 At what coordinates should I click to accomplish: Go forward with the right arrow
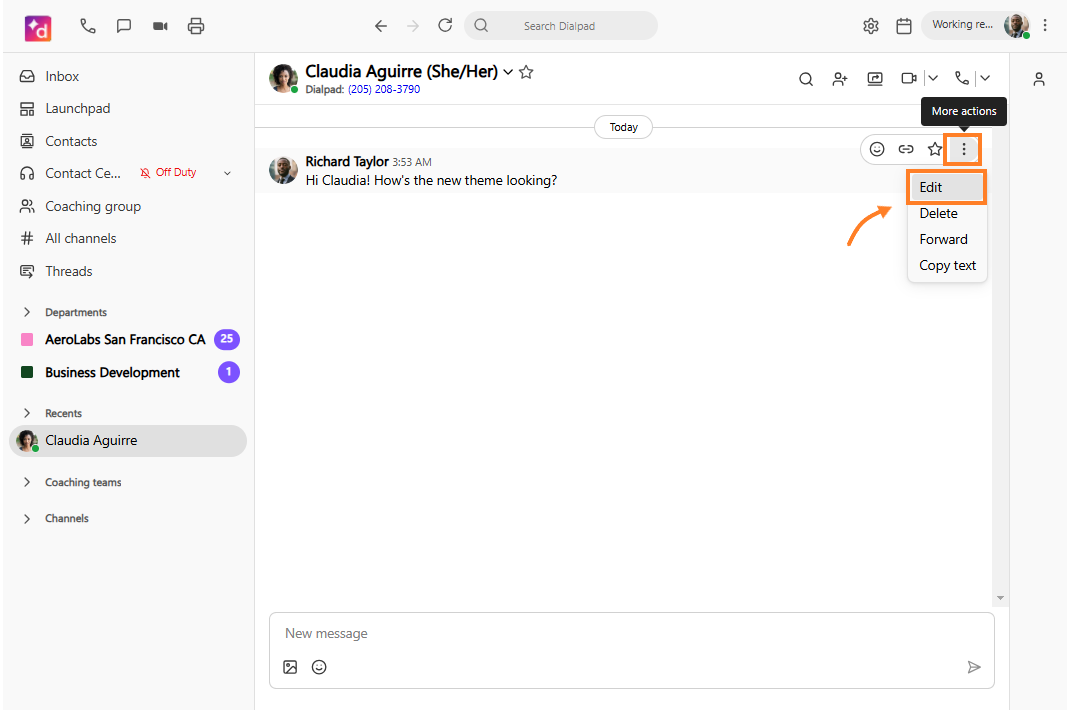click(413, 26)
